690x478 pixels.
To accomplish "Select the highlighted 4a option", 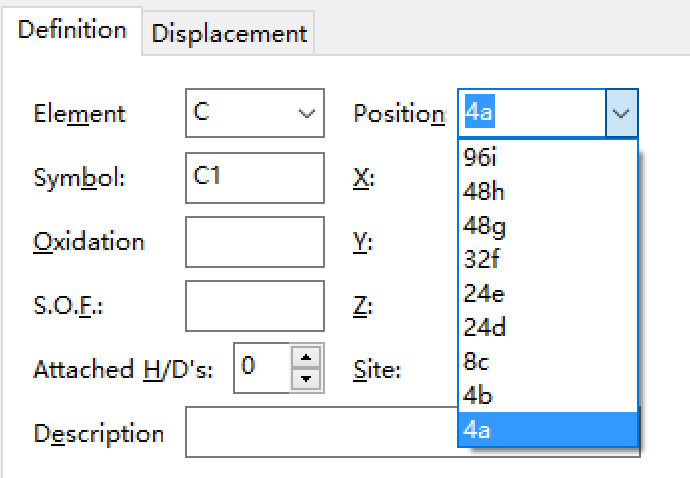I will (547, 430).
